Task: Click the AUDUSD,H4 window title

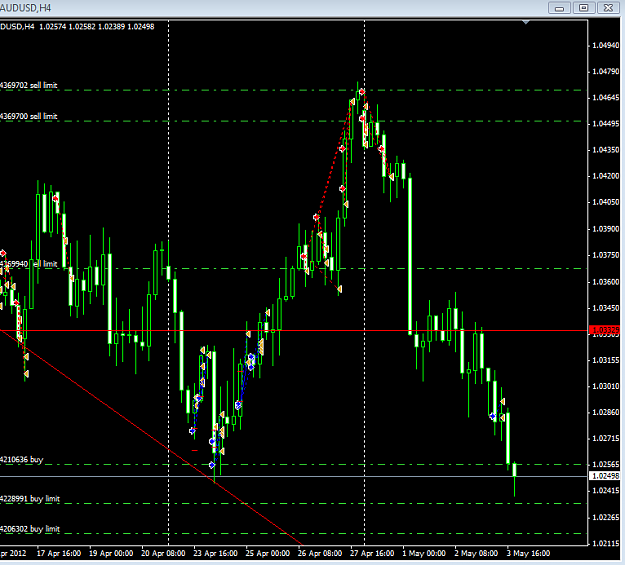Action: [26, 8]
